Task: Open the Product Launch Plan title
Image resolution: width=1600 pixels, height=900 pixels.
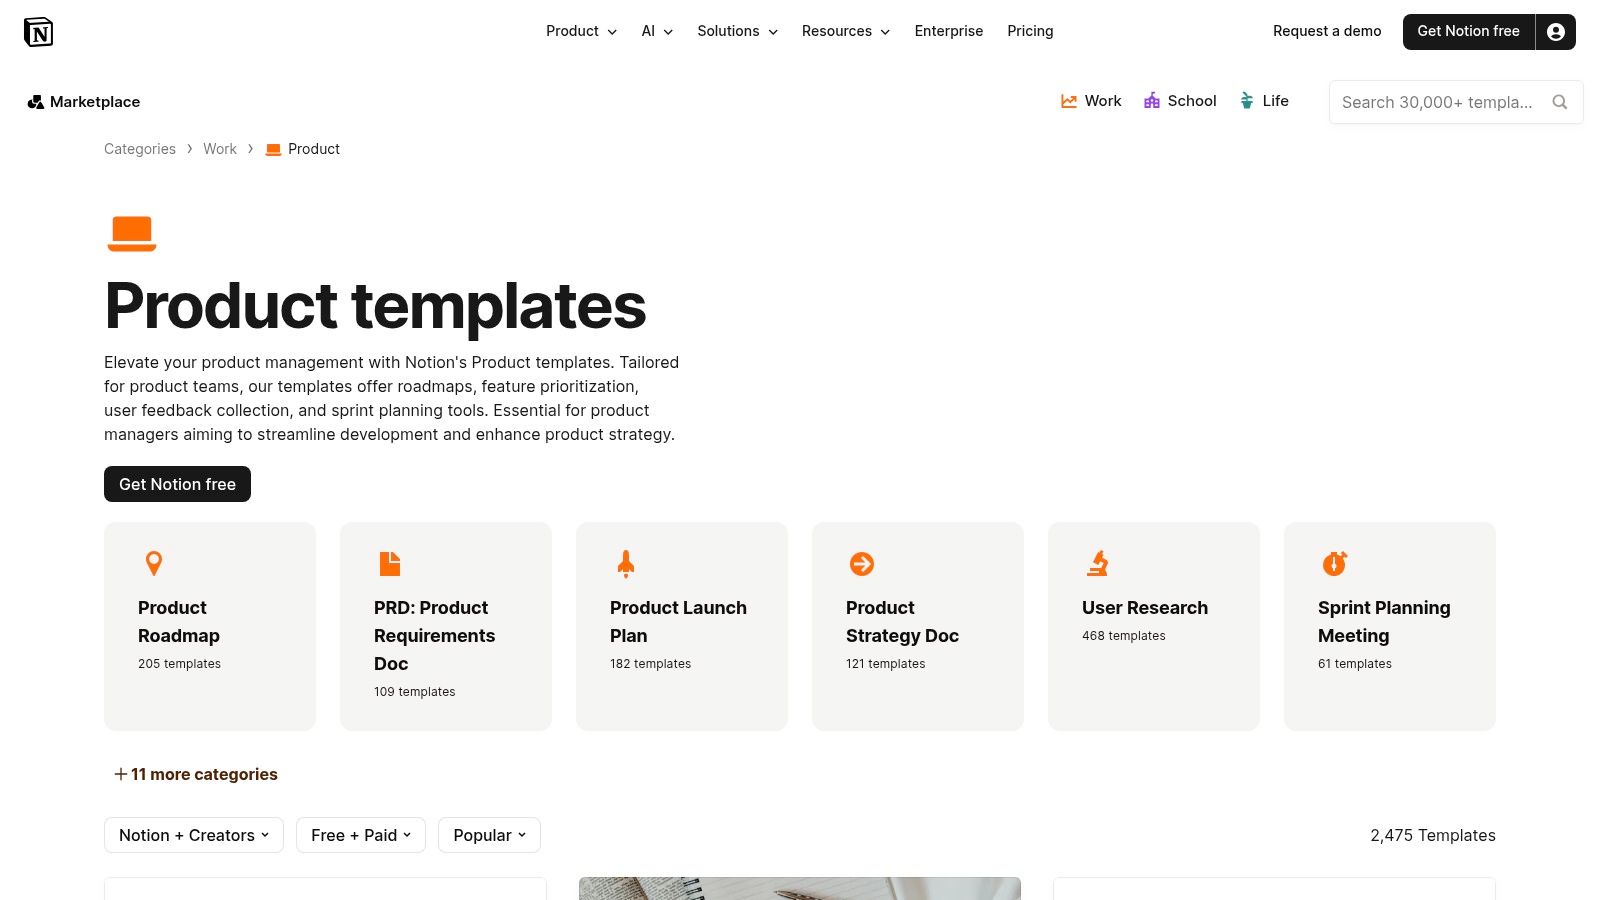Action: click(678, 621)
